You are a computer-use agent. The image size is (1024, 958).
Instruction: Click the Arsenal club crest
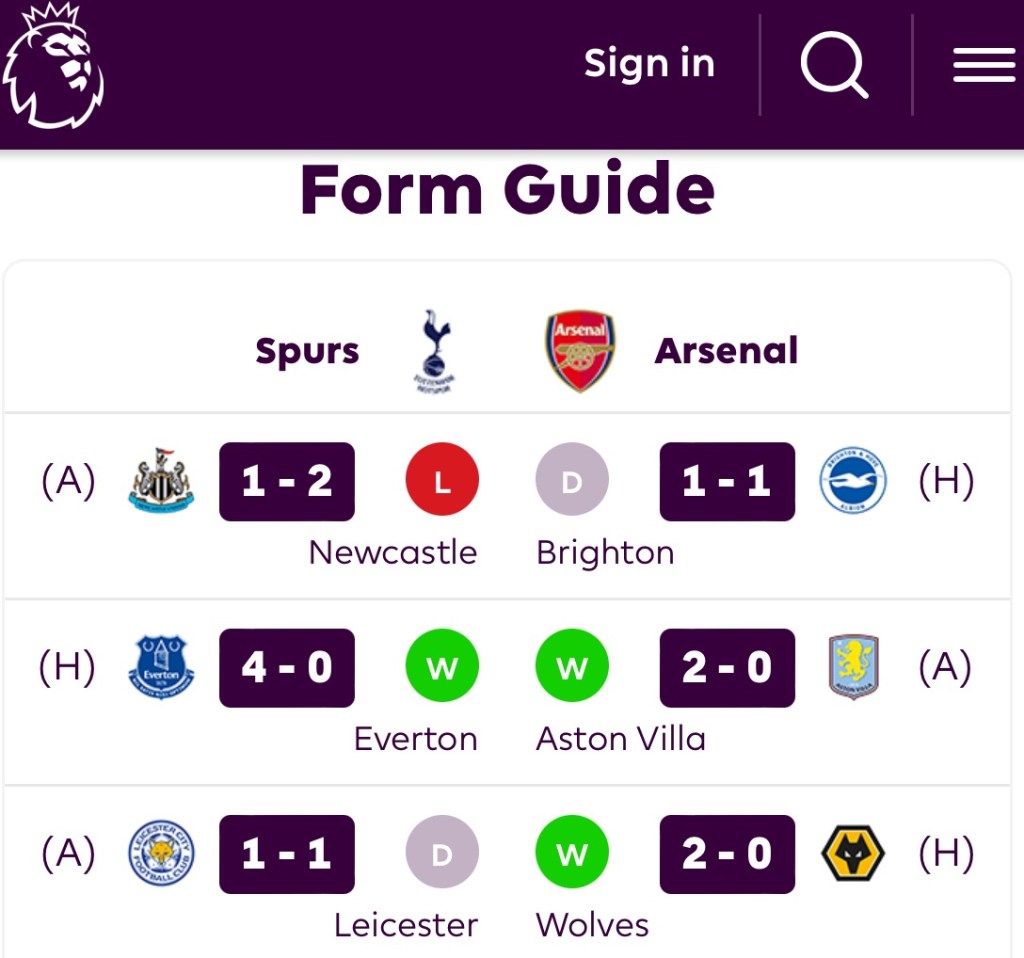coord(580,350)
